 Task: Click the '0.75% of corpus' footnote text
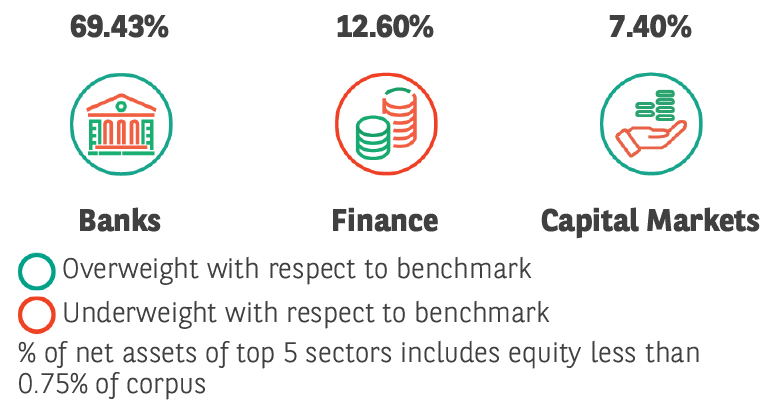(x=112, y=383)
